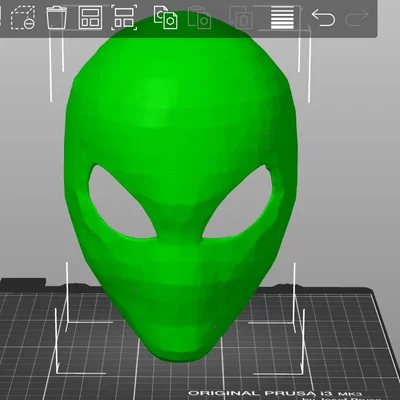Viewport: 400px width, 400px height.
Task: Click the Arrange selection icon with corner brackets
Action: [x=124, y=18]
